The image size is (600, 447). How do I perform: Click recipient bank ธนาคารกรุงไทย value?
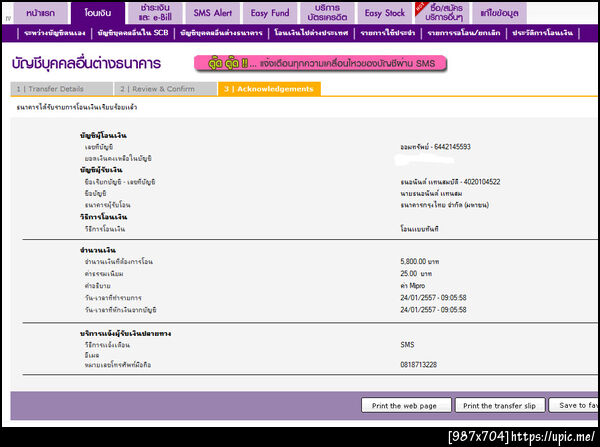445,205
